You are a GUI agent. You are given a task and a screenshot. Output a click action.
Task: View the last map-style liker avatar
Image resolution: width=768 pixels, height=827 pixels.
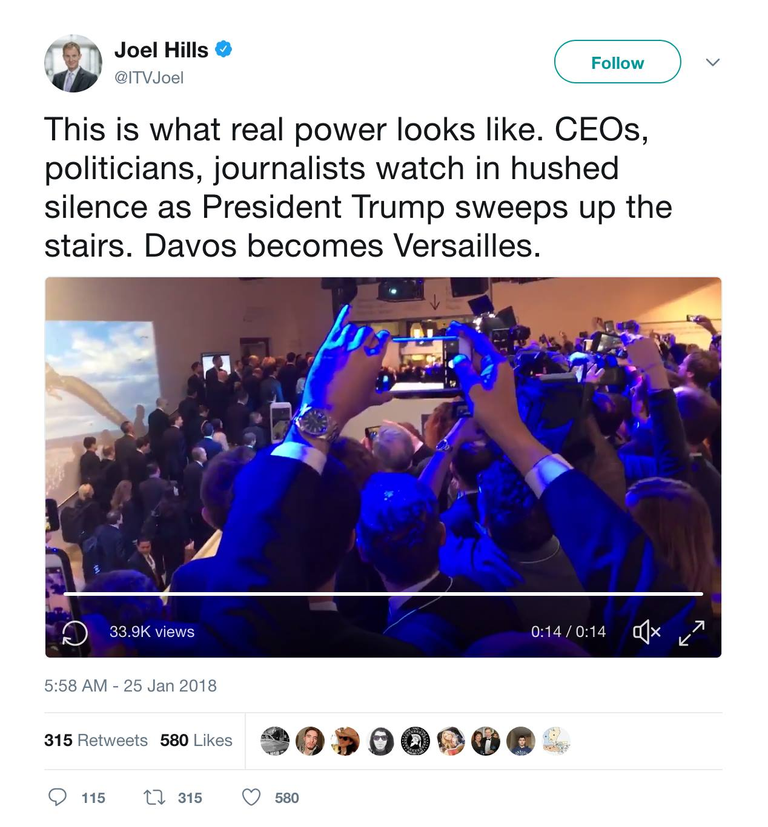[556, 741]
